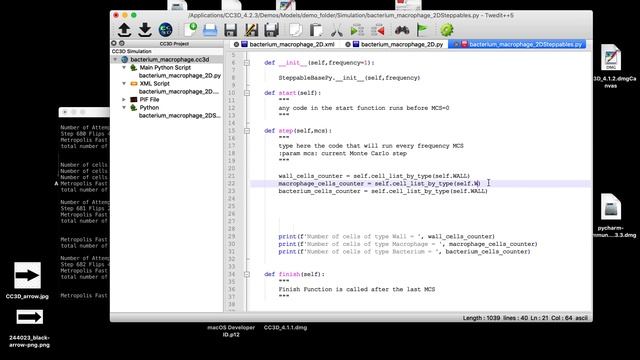Click the print Macrophage statement line 30
The width and height of the screenshot is (640, 360).
point(408,244)
